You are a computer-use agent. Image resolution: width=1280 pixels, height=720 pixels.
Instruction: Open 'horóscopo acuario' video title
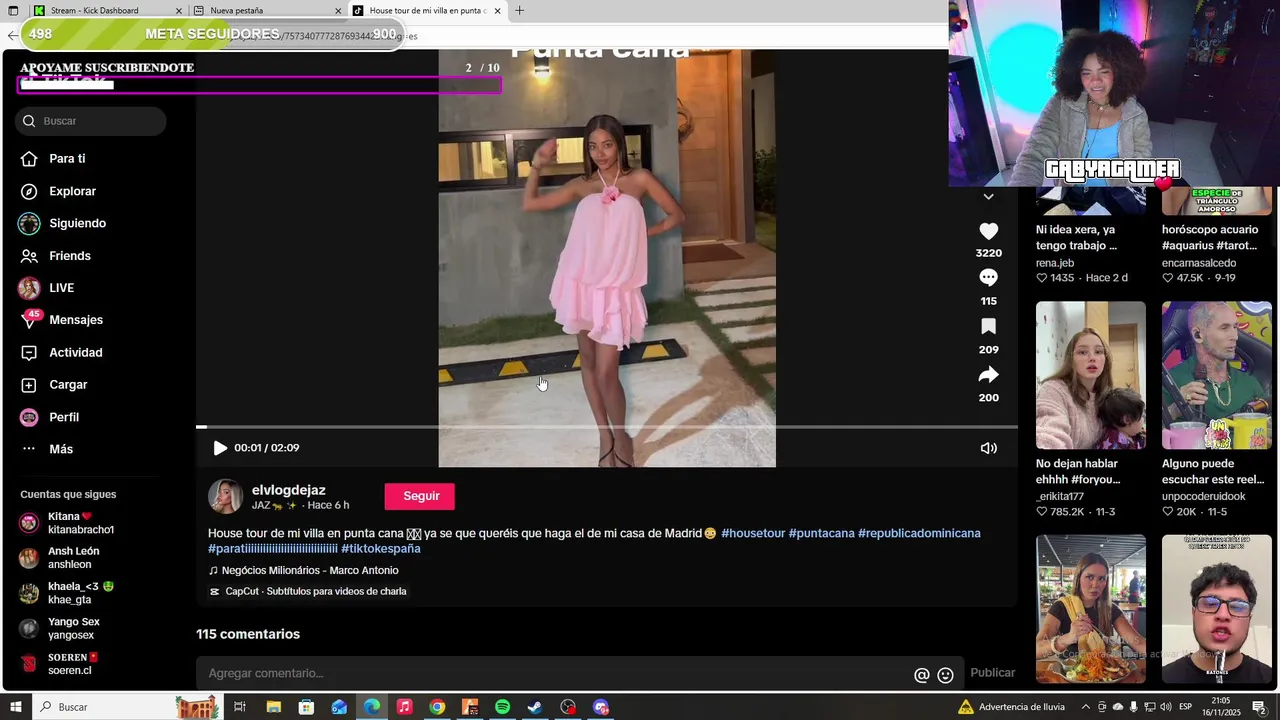1210,237
